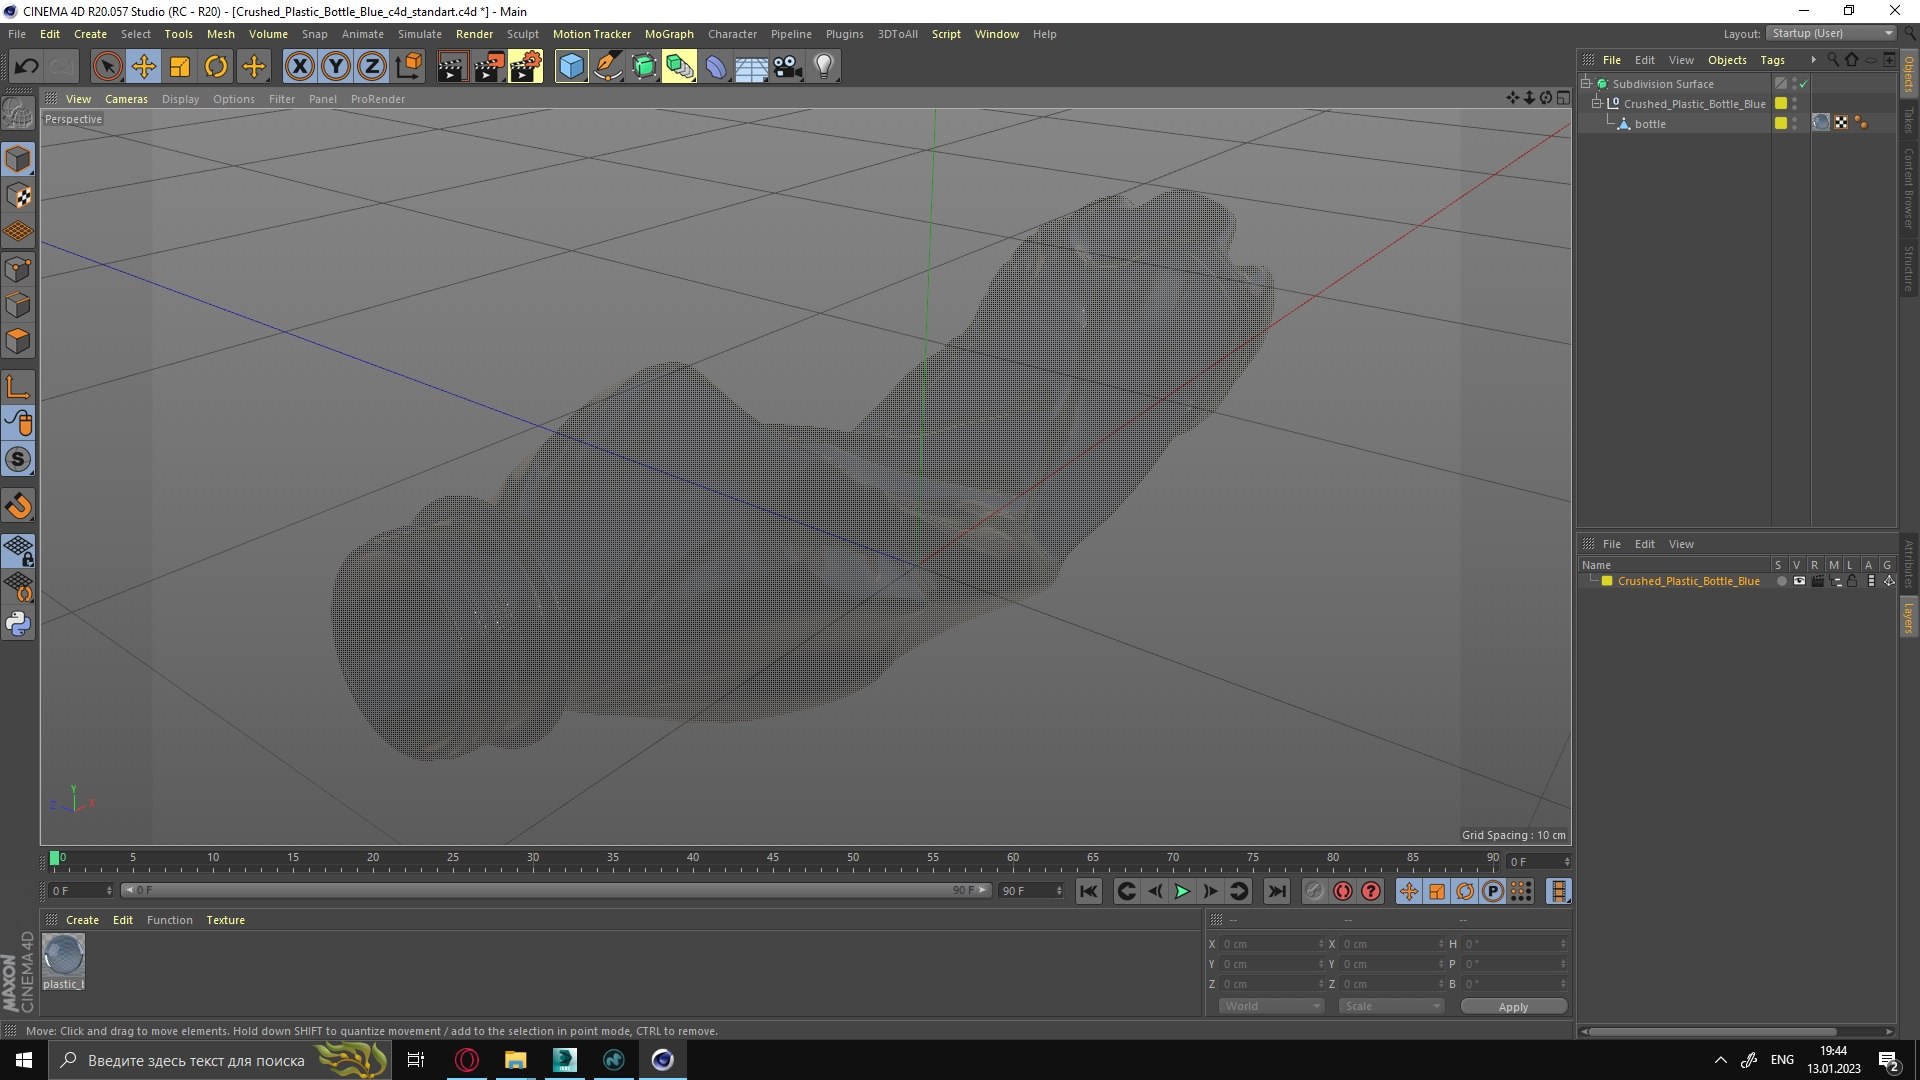Click the Apply button in coordinates
Viewport: 1920px width, 1080px height.
point(1513,1007)
